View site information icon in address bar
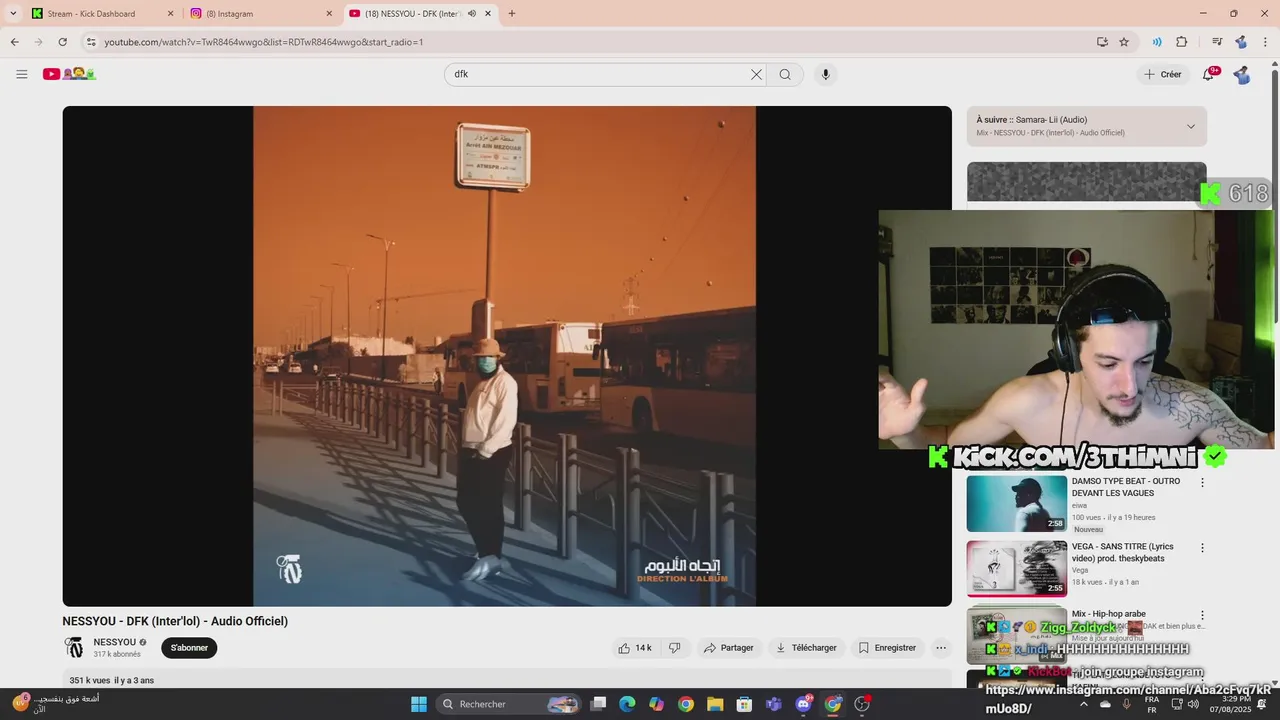 tap(91, 42)
